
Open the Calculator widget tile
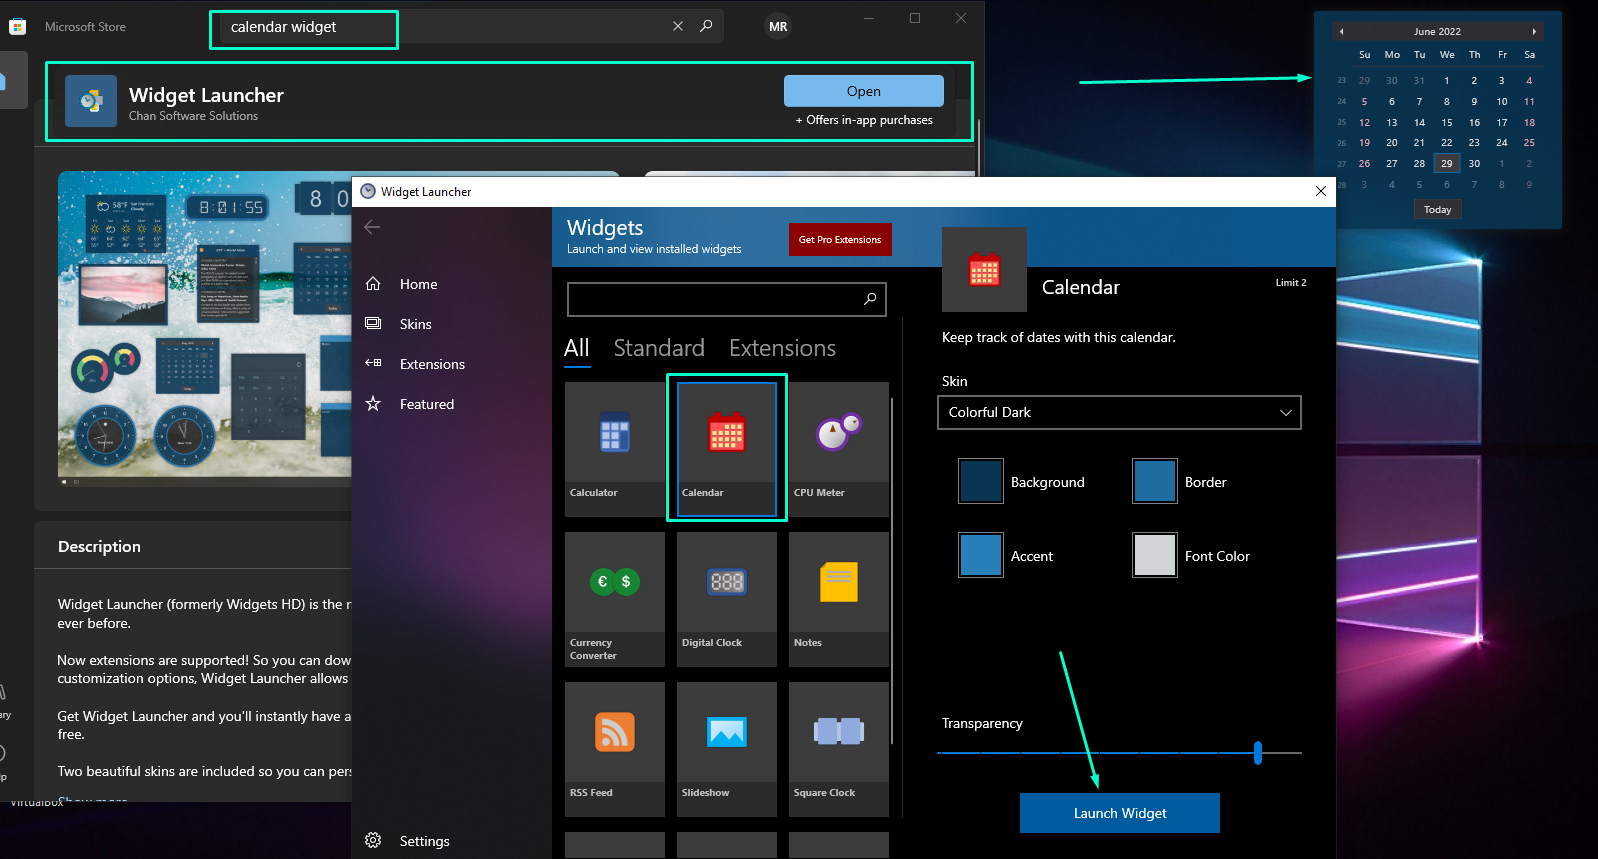click(x=614, y=449)
